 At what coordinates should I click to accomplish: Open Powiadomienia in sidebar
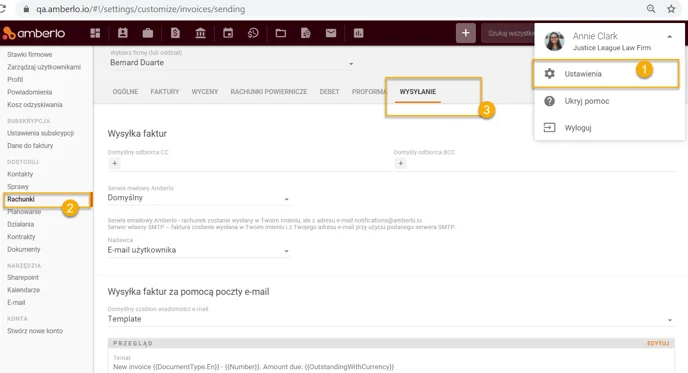pyautogui.click(x=29, y=92)
